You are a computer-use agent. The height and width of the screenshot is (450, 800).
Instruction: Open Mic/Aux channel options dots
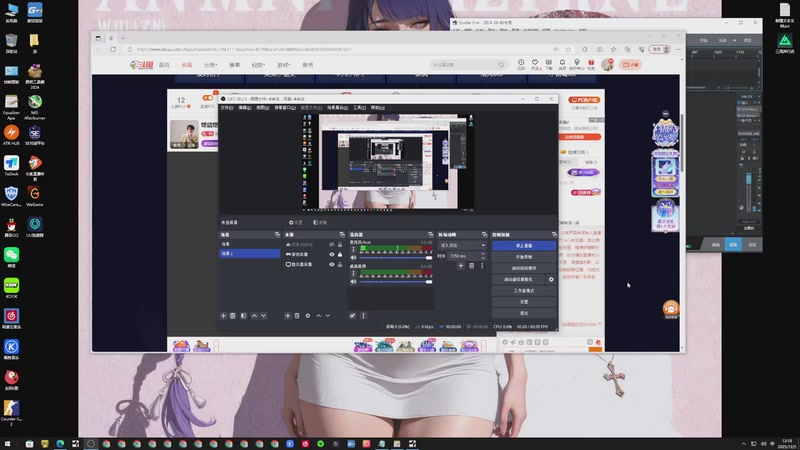coord(353,249)
